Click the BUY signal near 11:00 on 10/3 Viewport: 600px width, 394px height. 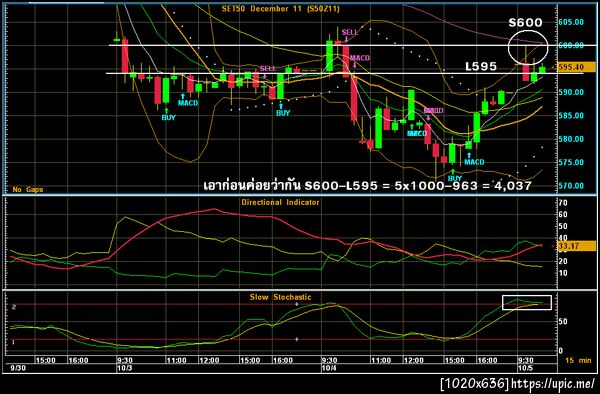[168, 118]
